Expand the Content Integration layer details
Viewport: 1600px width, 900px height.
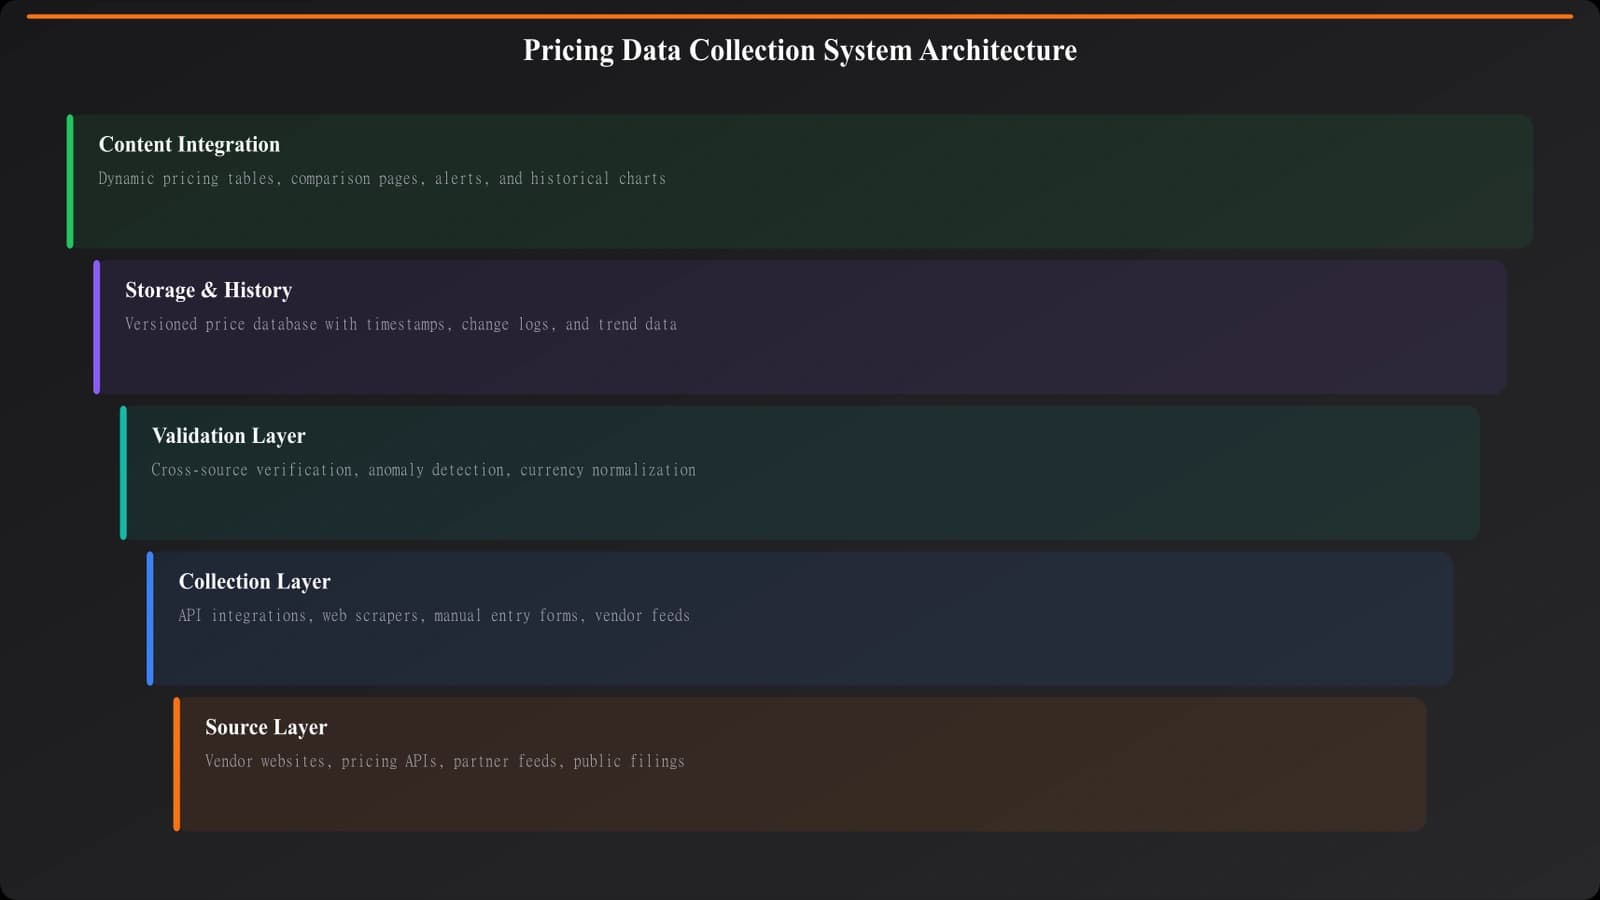point(800,180)
